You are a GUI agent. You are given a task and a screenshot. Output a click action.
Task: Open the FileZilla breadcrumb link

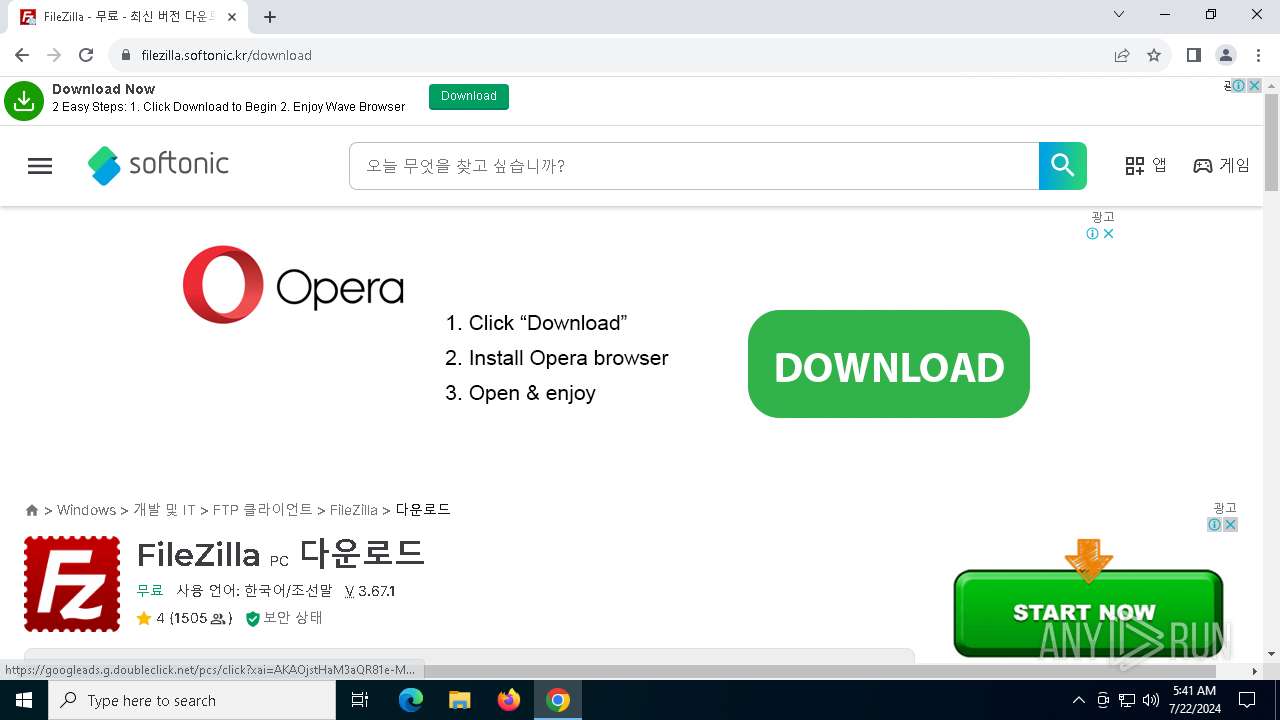point(354,510)
